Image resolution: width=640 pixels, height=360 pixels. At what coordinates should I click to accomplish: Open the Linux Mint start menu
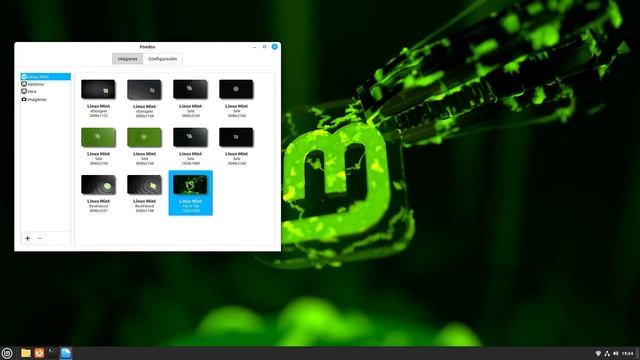click(7, 353)
